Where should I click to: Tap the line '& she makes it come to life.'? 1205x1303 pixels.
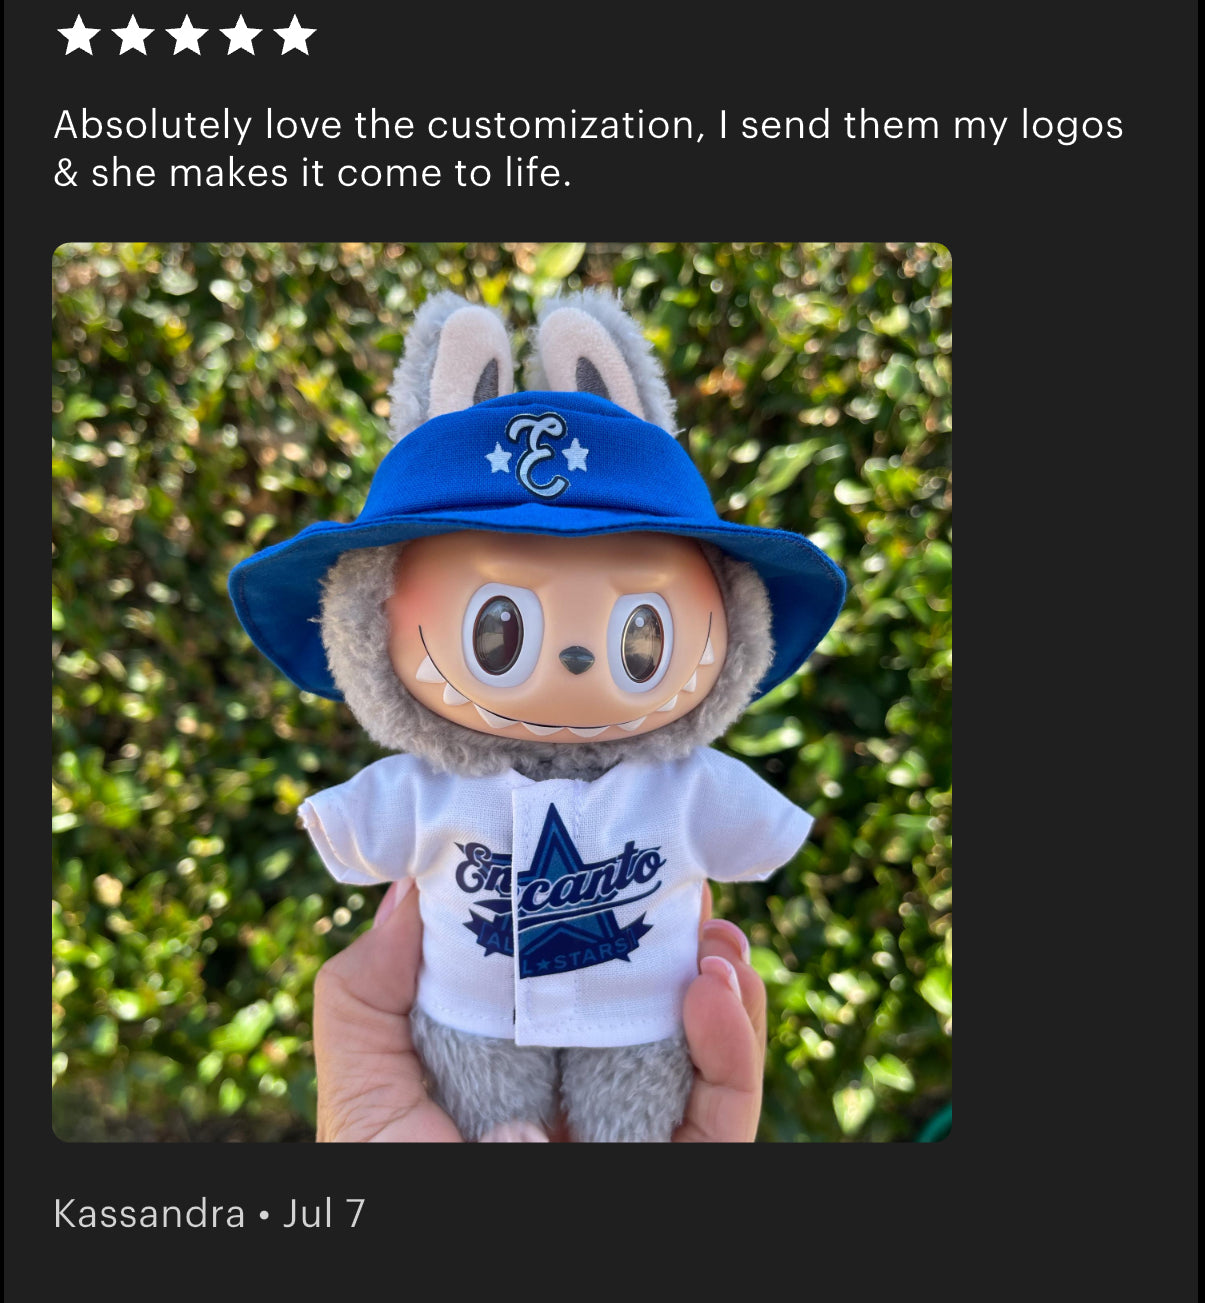(312, 173)
